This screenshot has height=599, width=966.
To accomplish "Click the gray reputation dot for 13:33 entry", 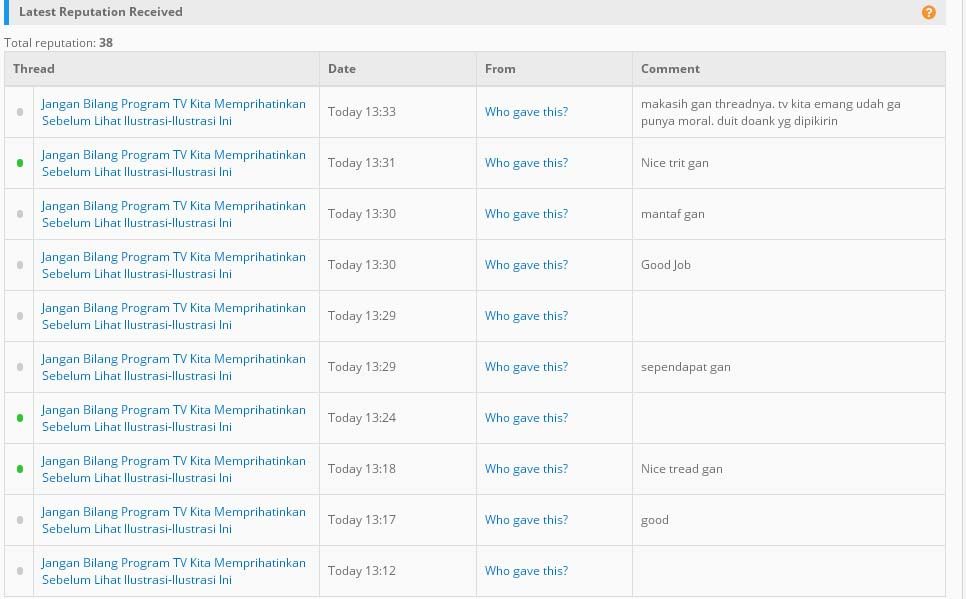I will [20, 112].
